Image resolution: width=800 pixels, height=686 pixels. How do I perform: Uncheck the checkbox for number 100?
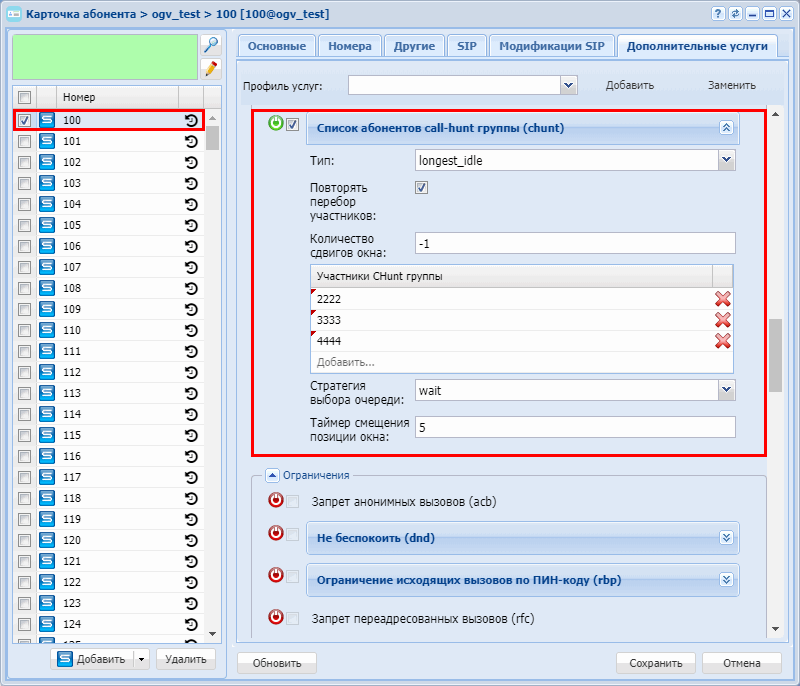24,120
